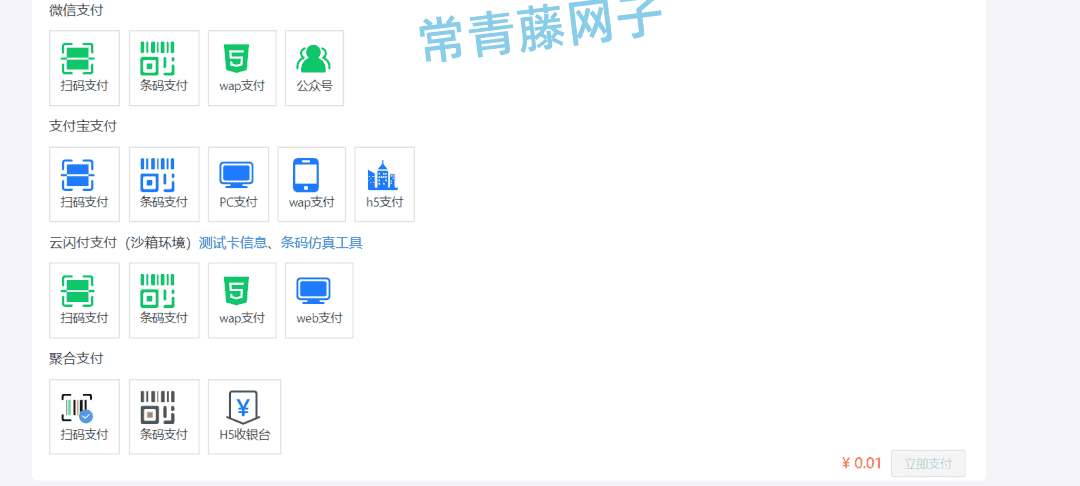Select 聚合支付 扫码支付 option
The image size is (1080, 486).
pyautogui.click(x=84, y=416)
